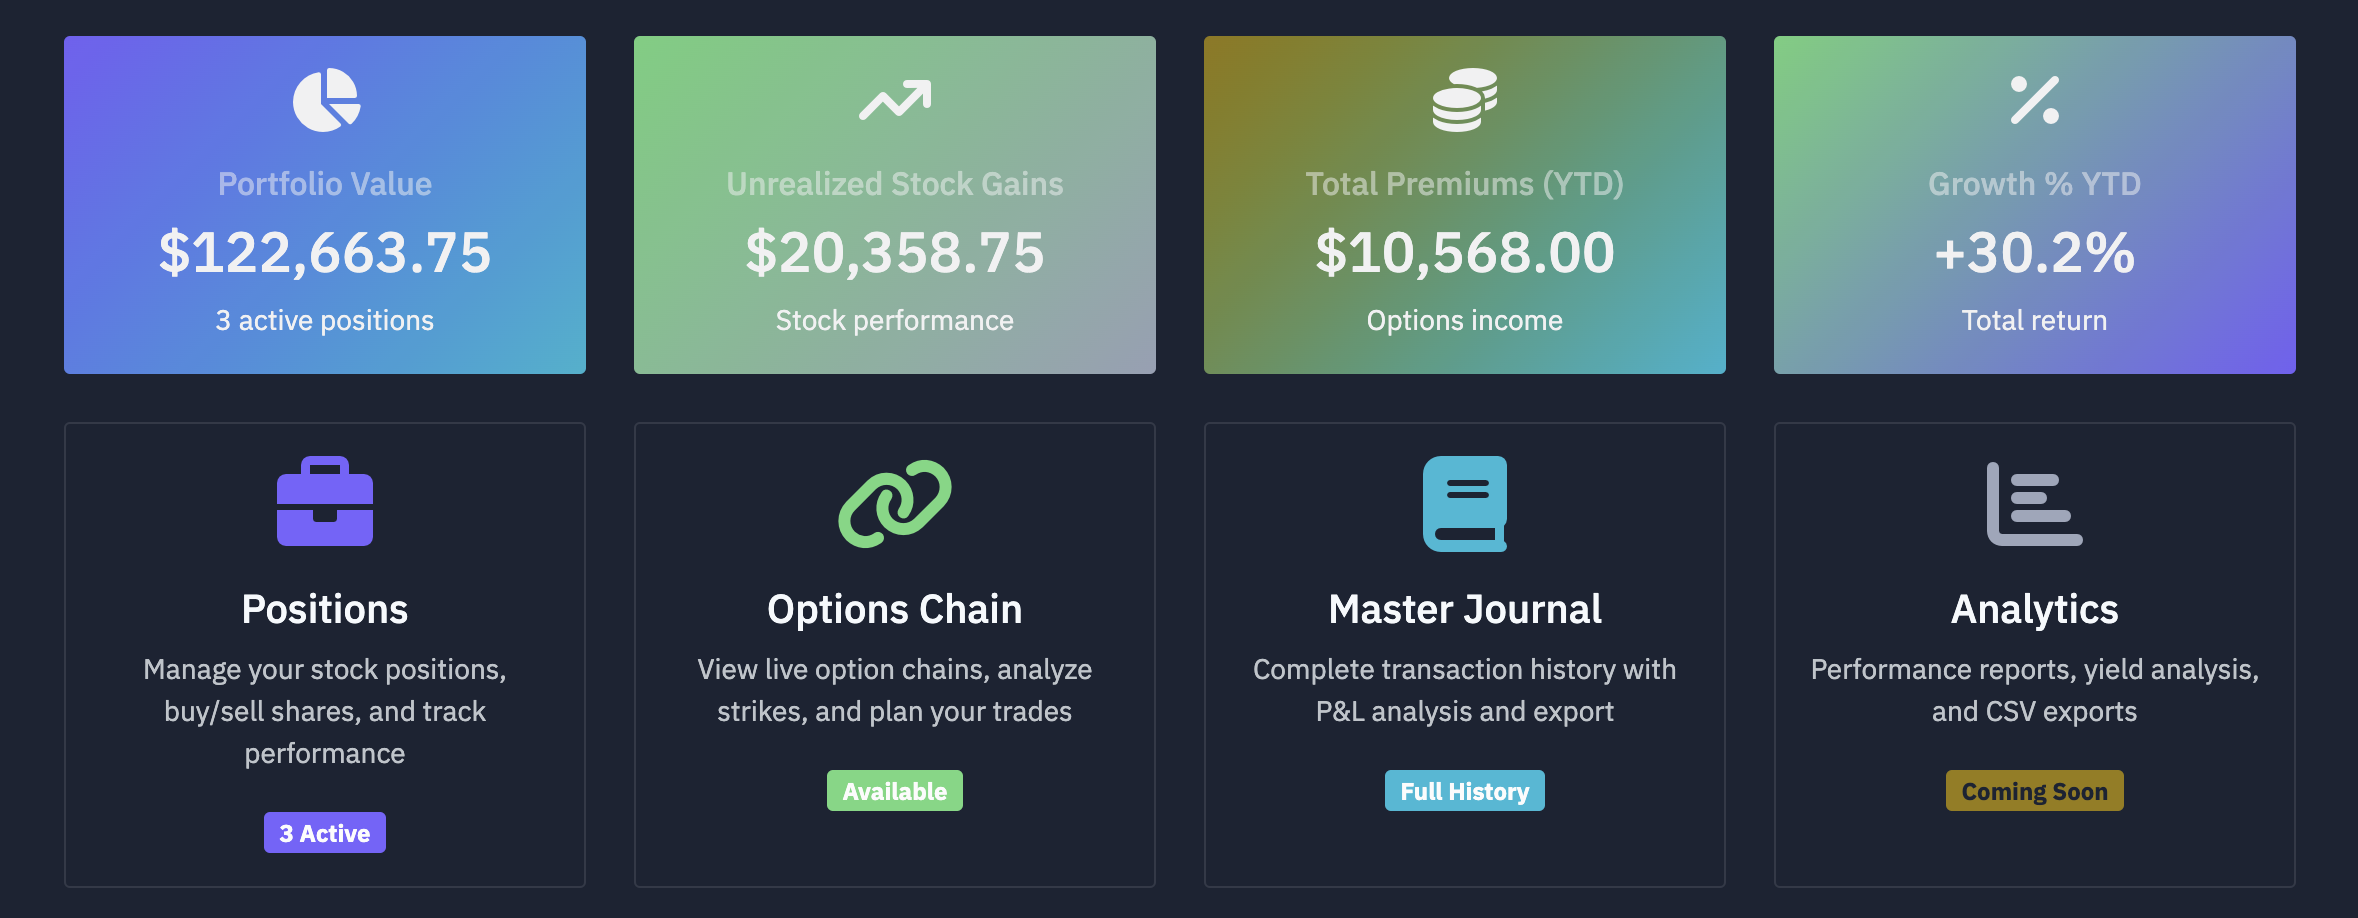2358x918 pixels.
Task: Select the Growth % YTD card
Action: coord(2034,205)
